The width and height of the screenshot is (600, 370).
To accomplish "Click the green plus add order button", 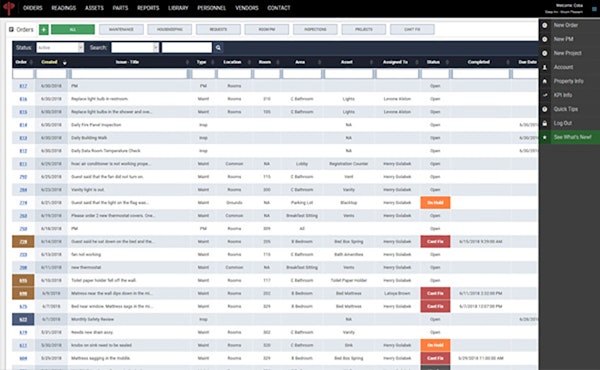I will tap(44, 29).
